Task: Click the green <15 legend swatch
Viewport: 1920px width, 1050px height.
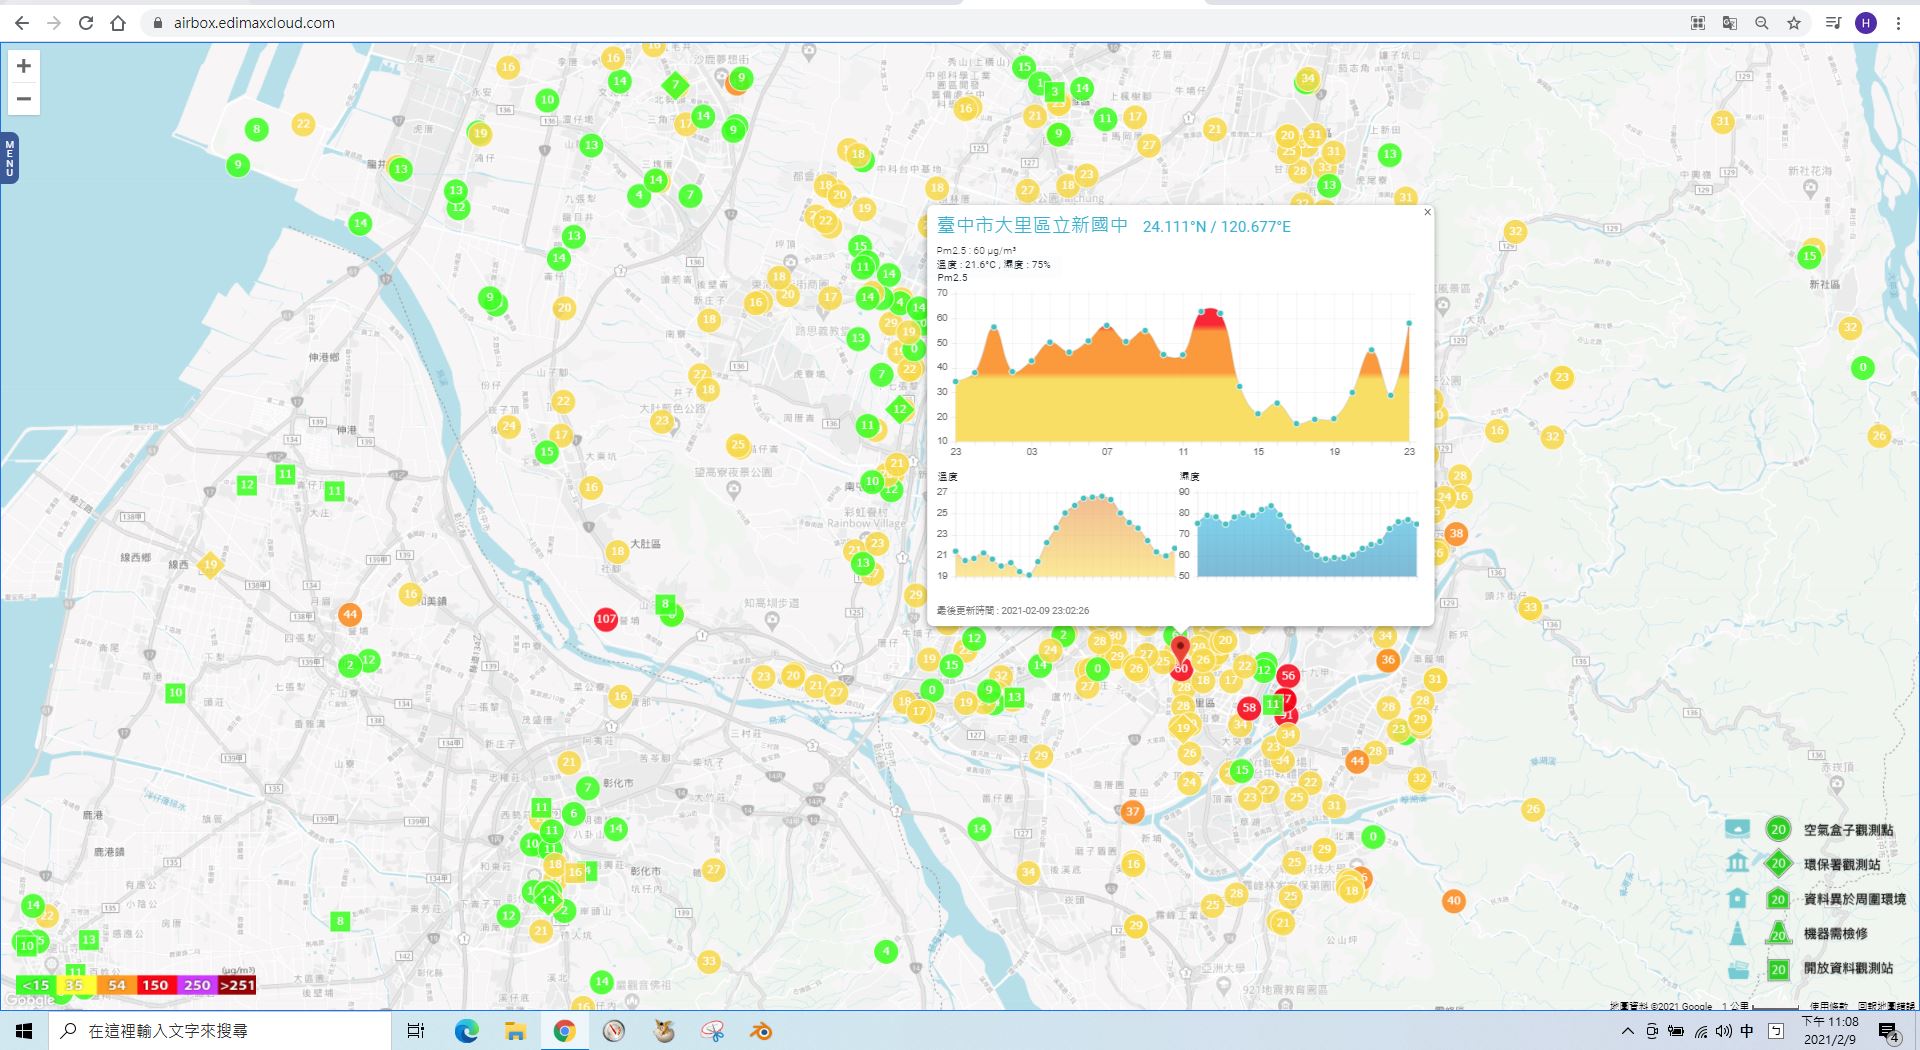Action: [35, 985]
